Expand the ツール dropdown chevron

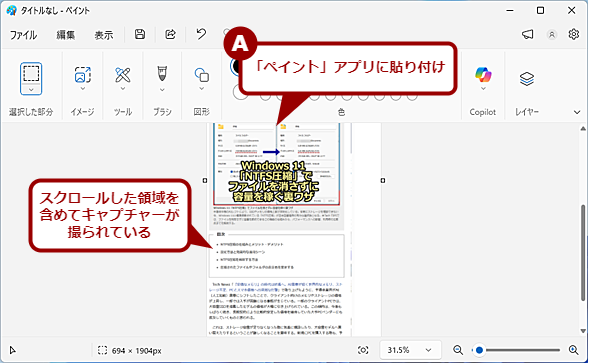pyautogui.click(x=123, y=89)
